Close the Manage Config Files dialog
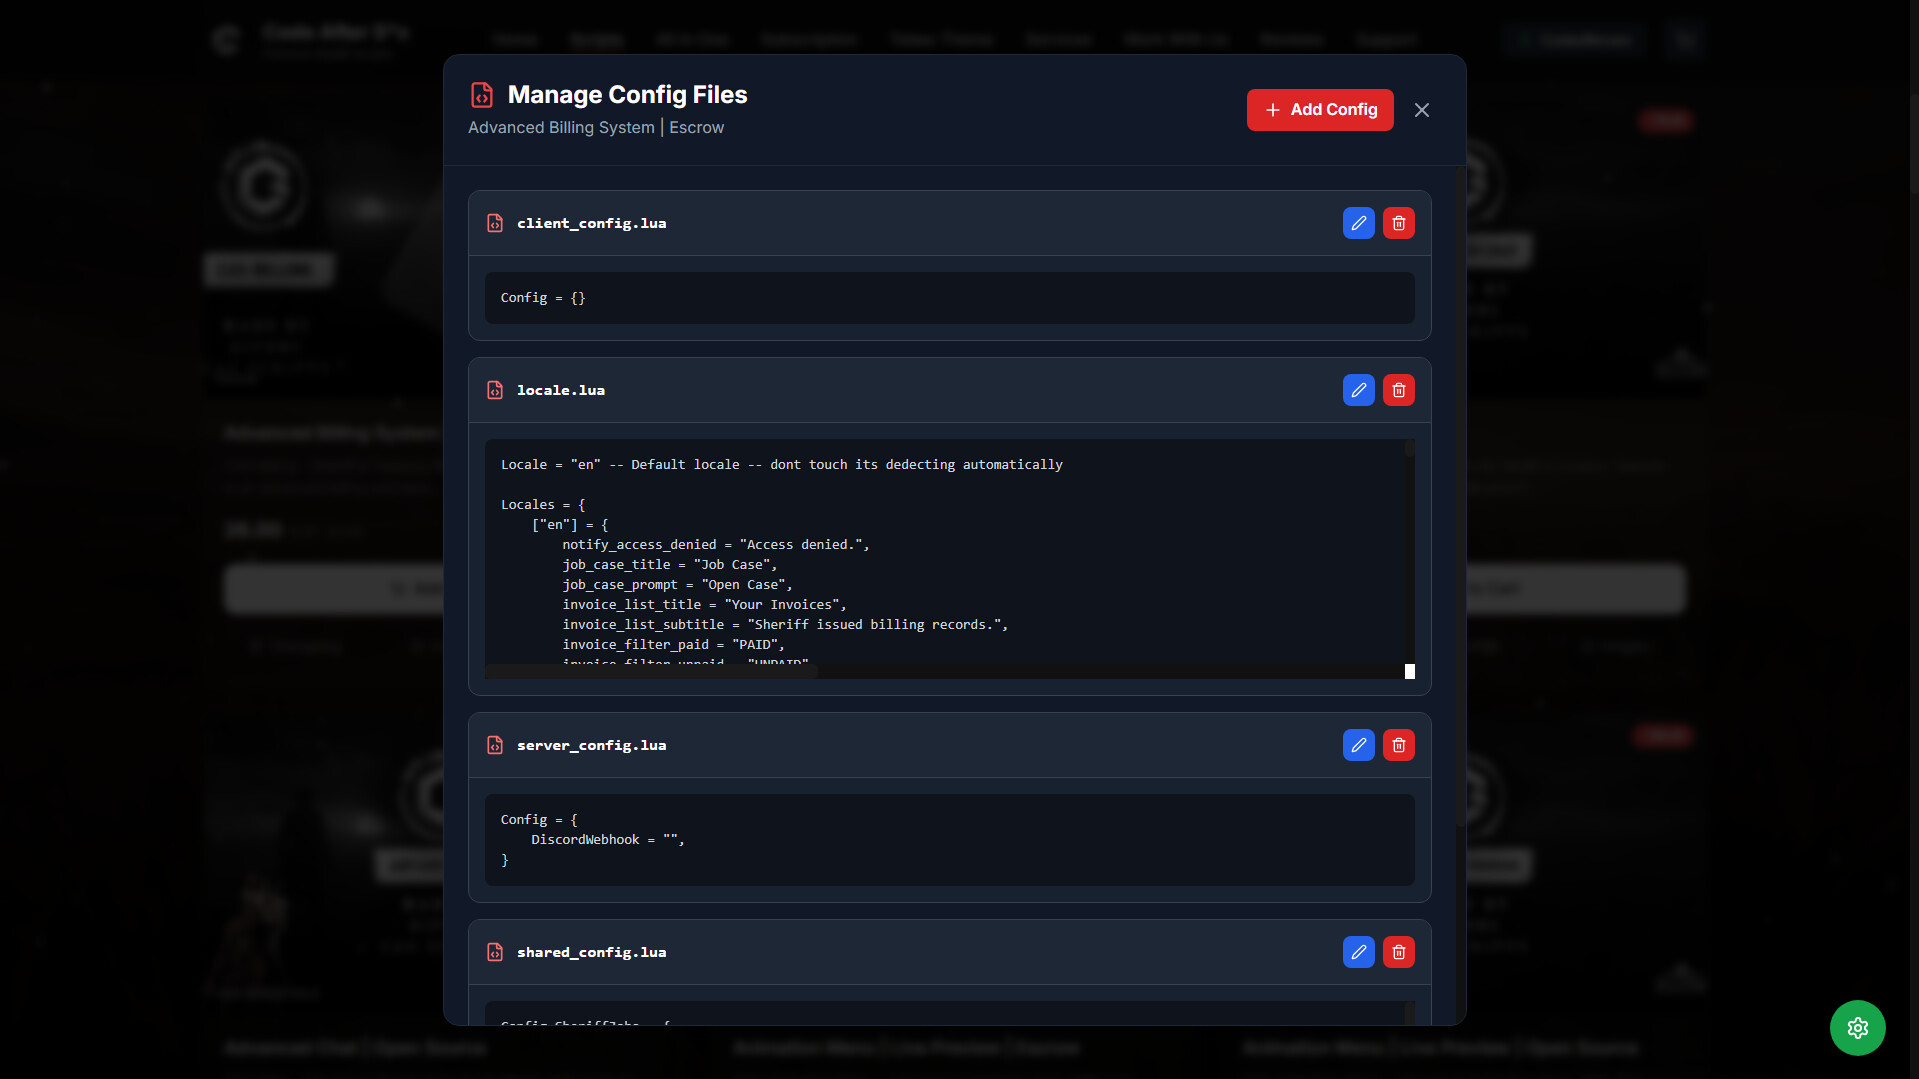 tap(1421, 110)
